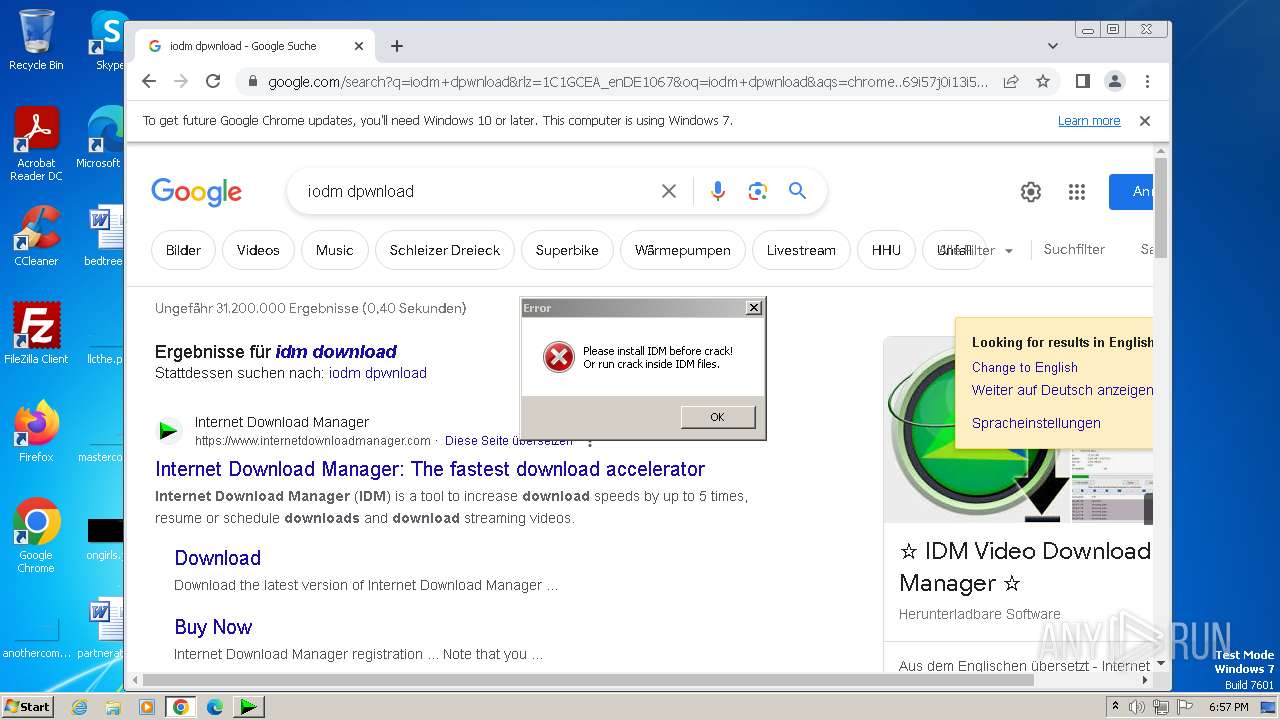Open Chrome side panel
This screenshot has height=720, width=1280.
[x=1082, y=81]
